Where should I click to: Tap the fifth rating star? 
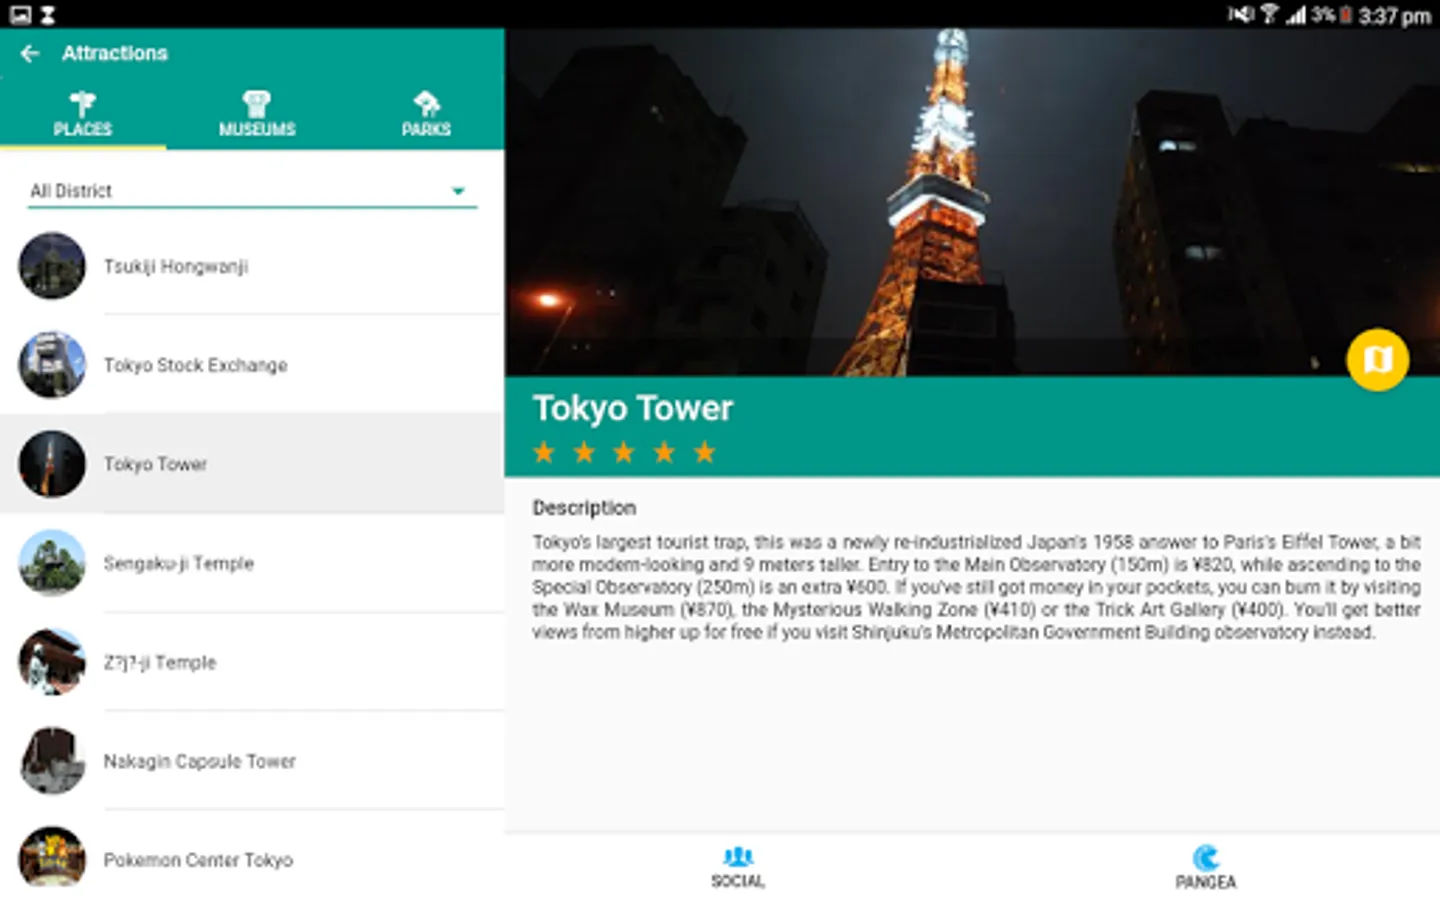(705, 453)
